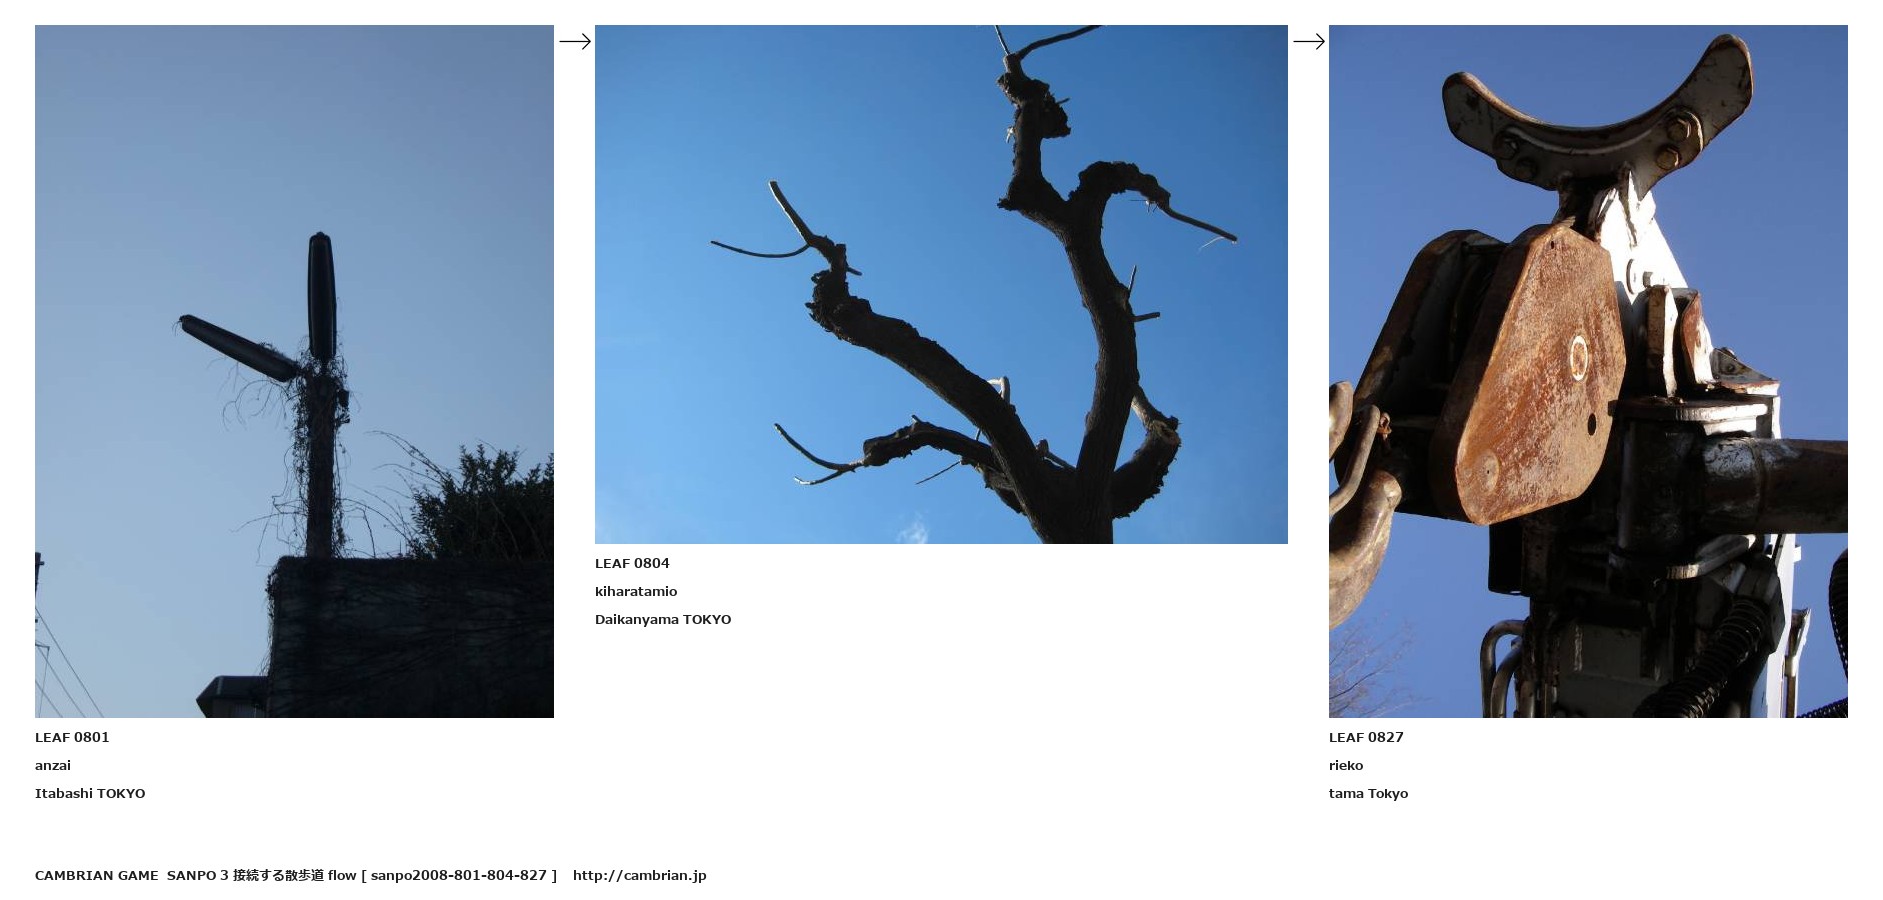Visit the http://cambrian.jp link
The image size is (1883, 900).
[640, 875]
